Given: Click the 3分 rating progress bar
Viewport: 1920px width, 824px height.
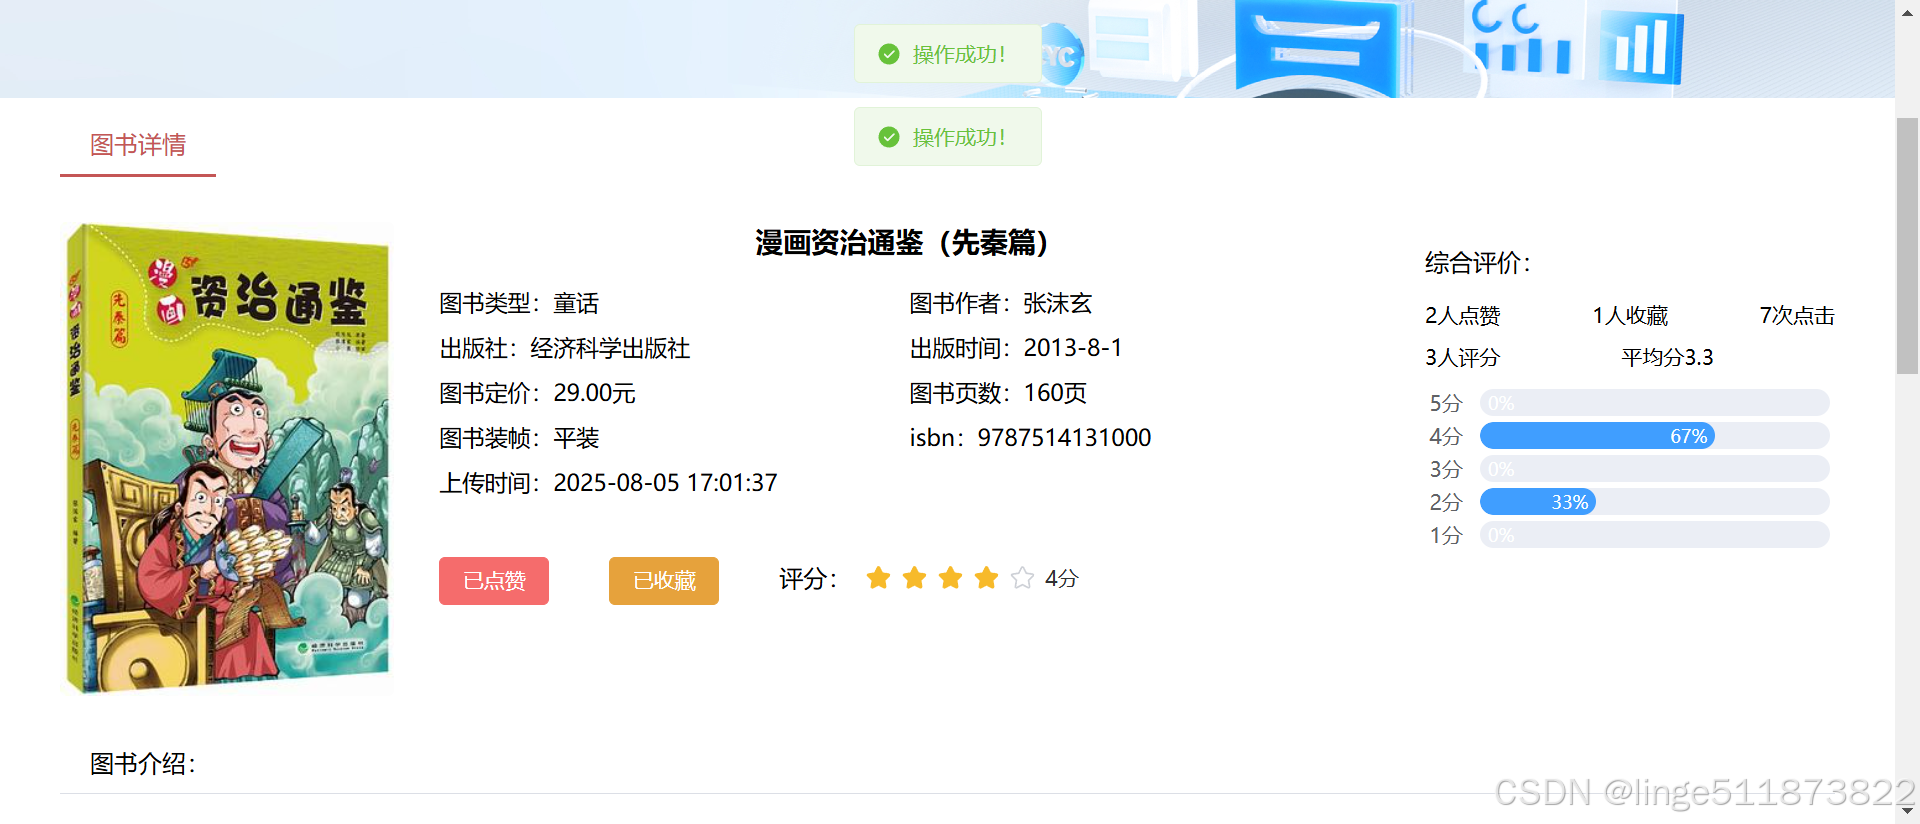Looking at the screenshot, I should 1655,469.
